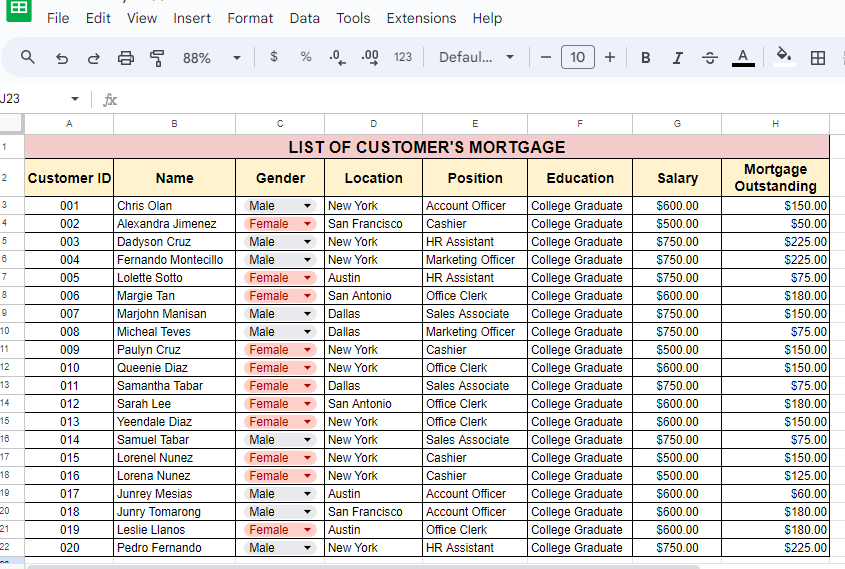Image resolution: width=845 pixels, height=569 pixels.
Task: Select cell with name Fernando Montecillo
Action: [x=175, y=260]
